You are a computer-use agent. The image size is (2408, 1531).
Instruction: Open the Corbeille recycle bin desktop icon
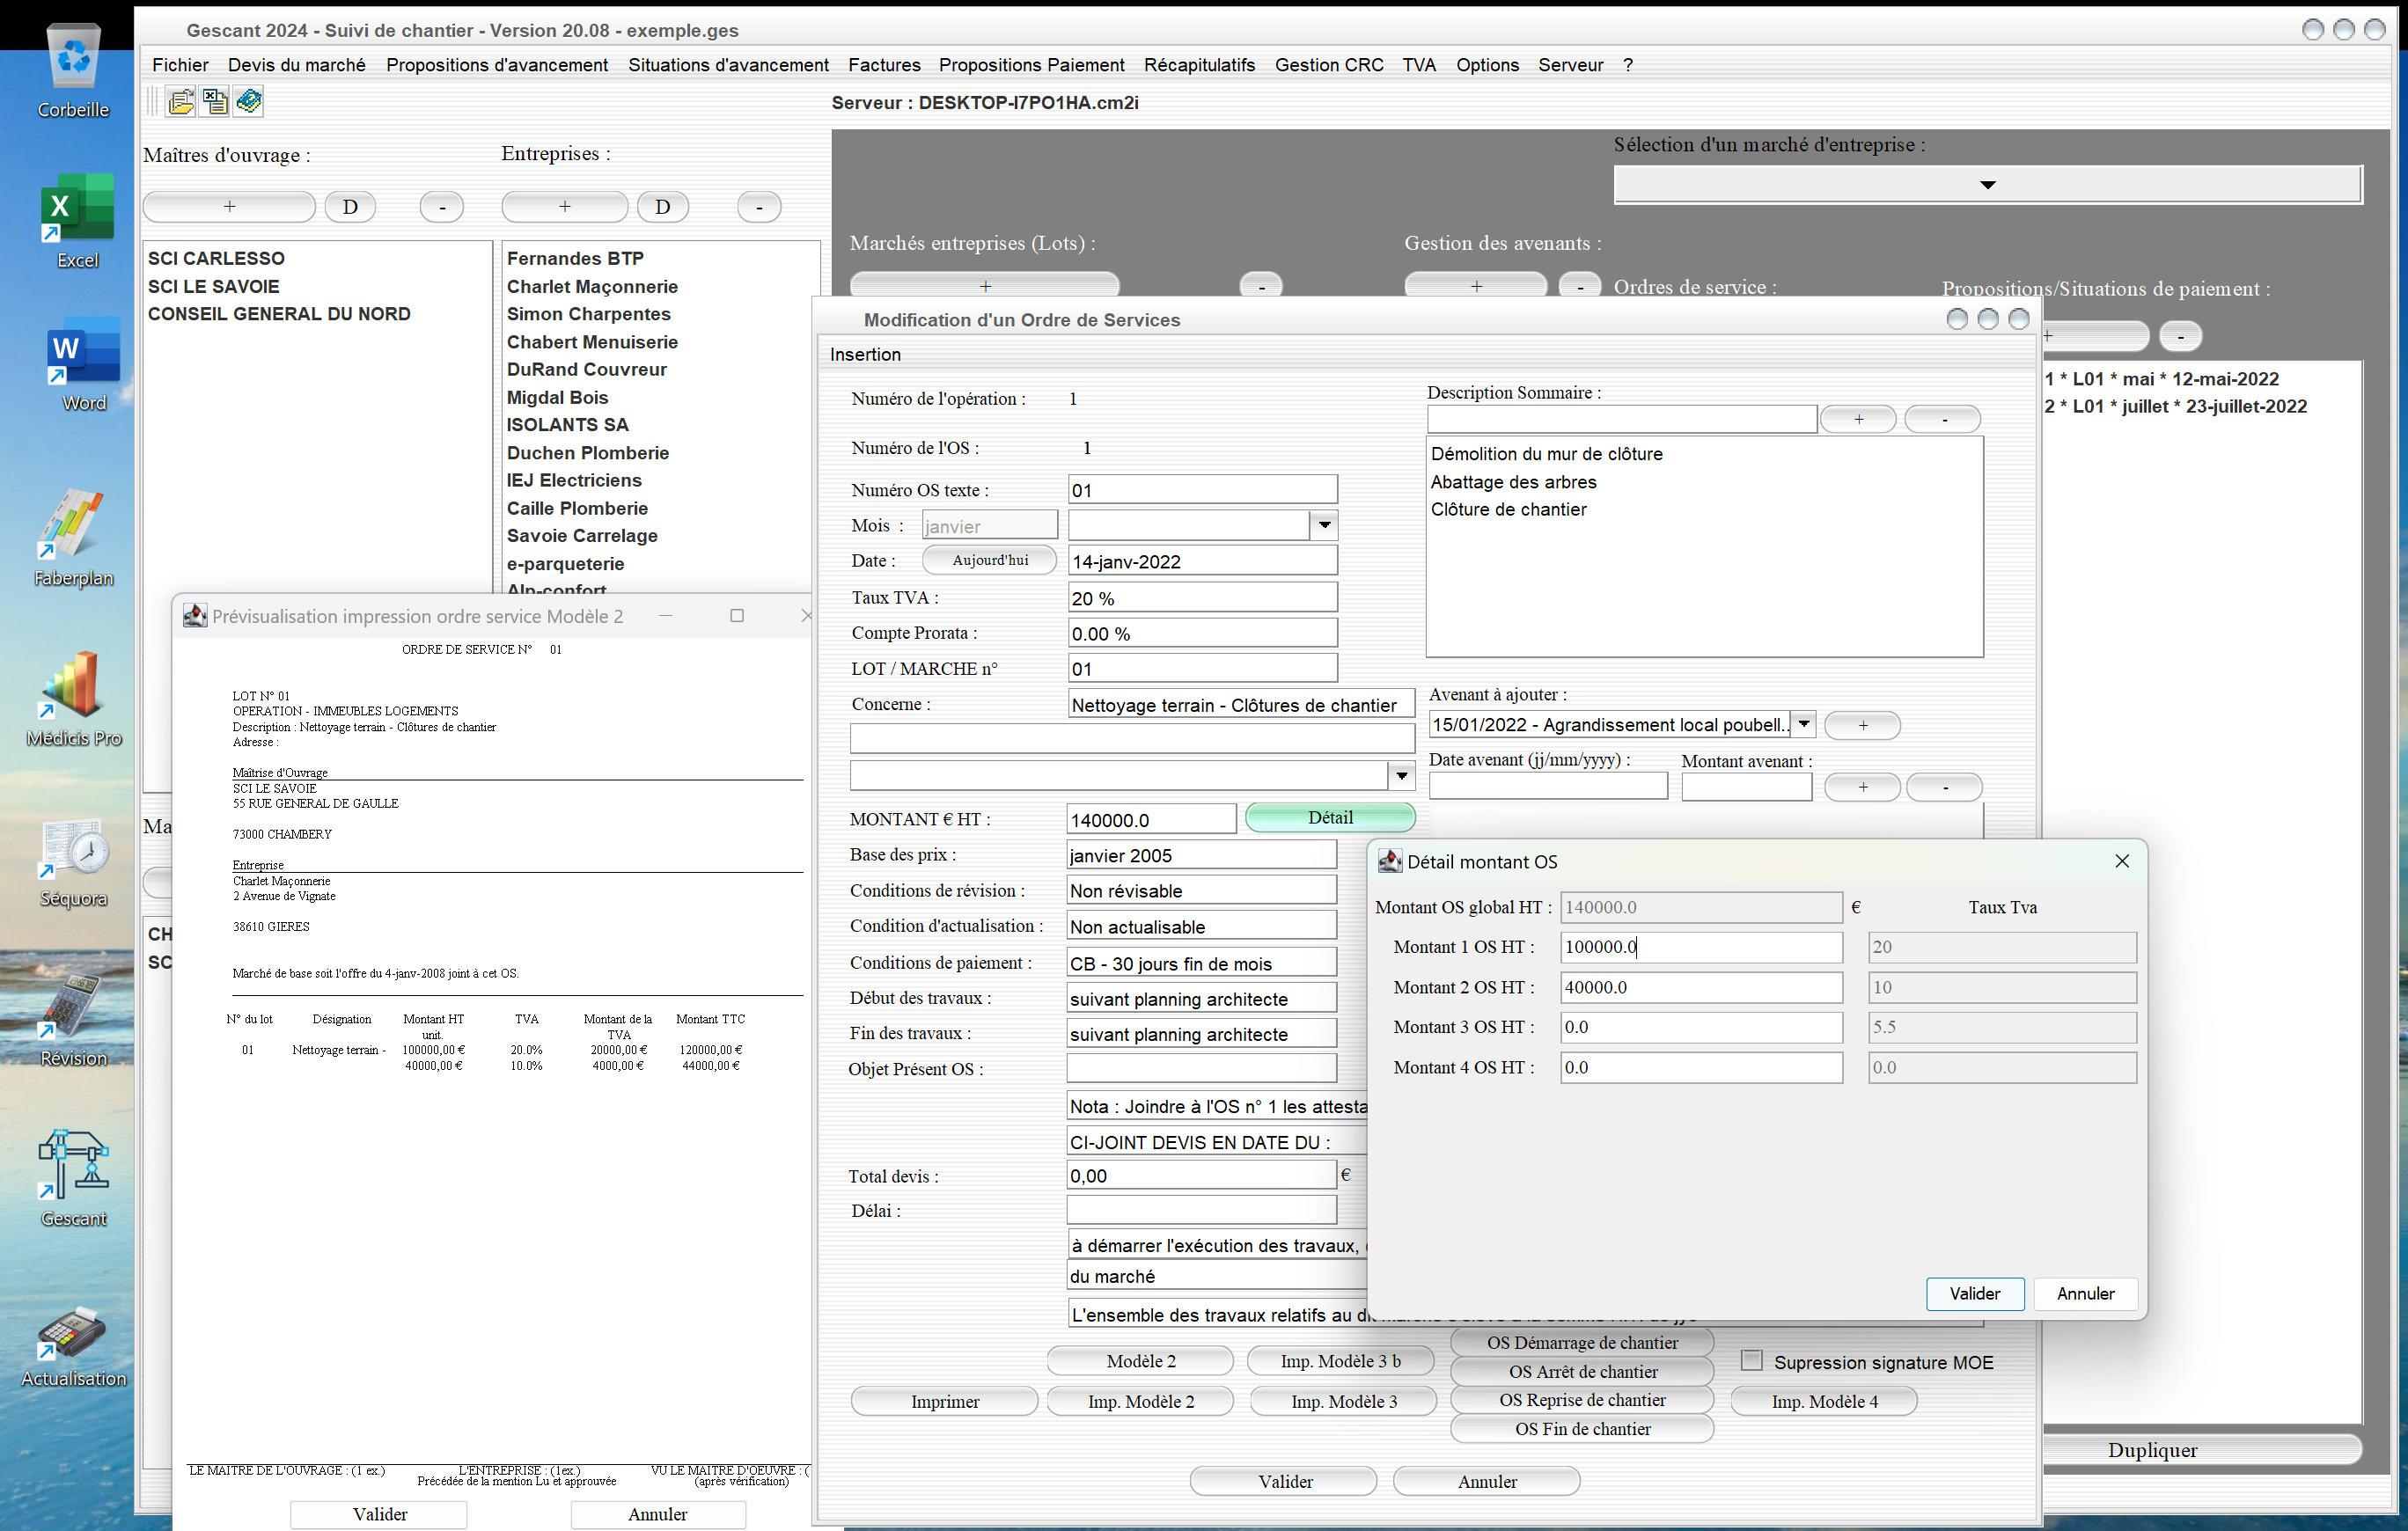coord(73,70)
